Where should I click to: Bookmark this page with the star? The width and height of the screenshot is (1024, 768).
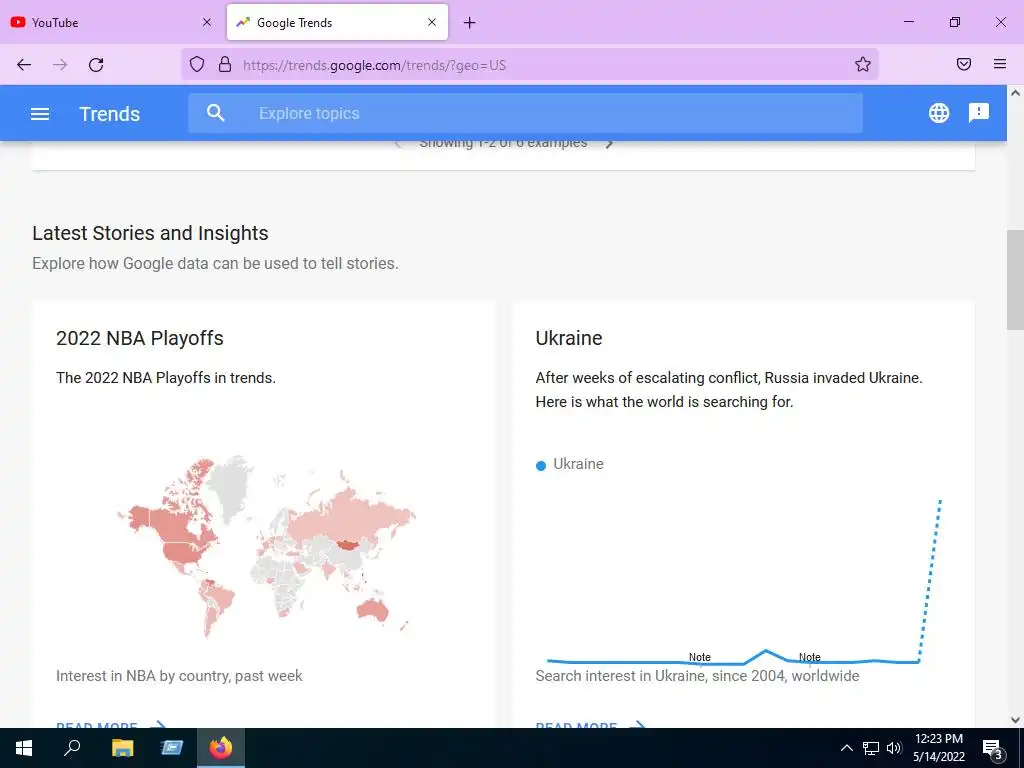[x=863, y=64]
